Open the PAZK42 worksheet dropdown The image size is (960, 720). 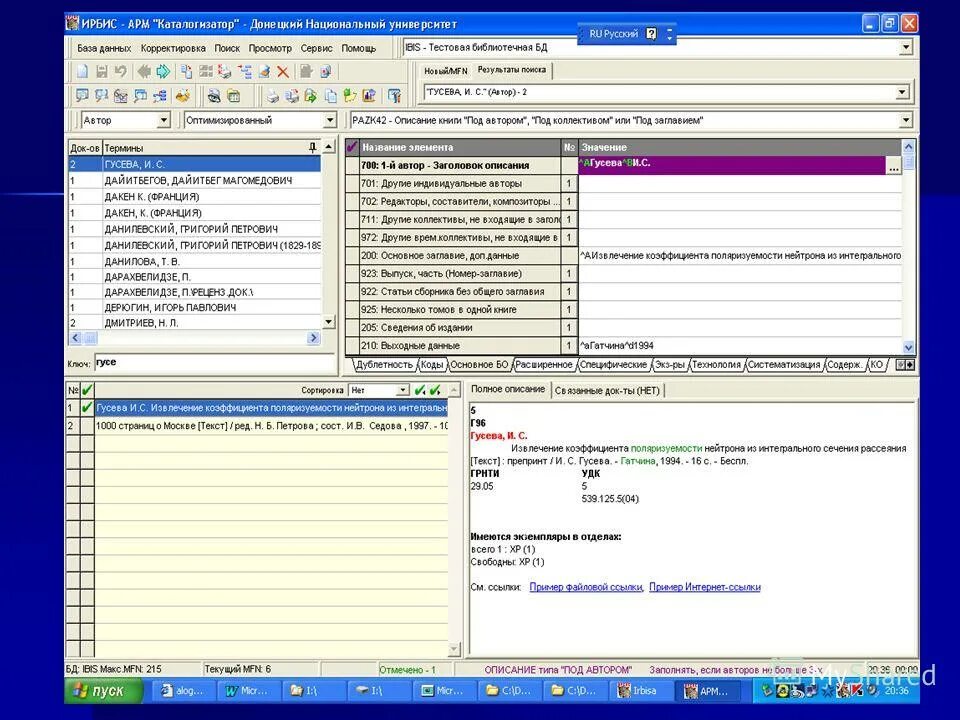(x=906, y=121)
